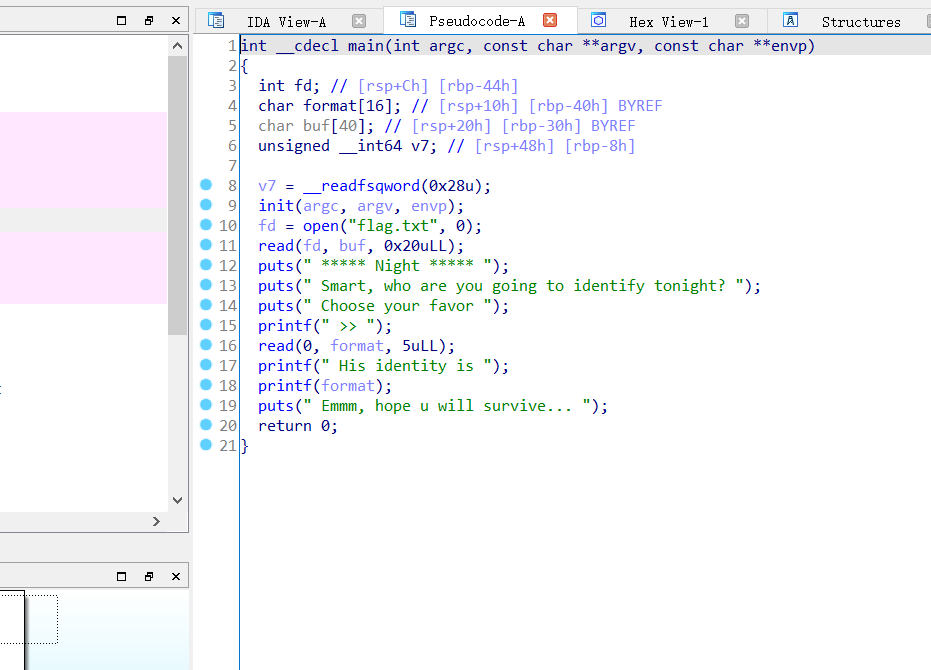The height and width of the screenshot is (670, 931).
Task: Maximize the lower left panel
Action: tap(122, 576)
